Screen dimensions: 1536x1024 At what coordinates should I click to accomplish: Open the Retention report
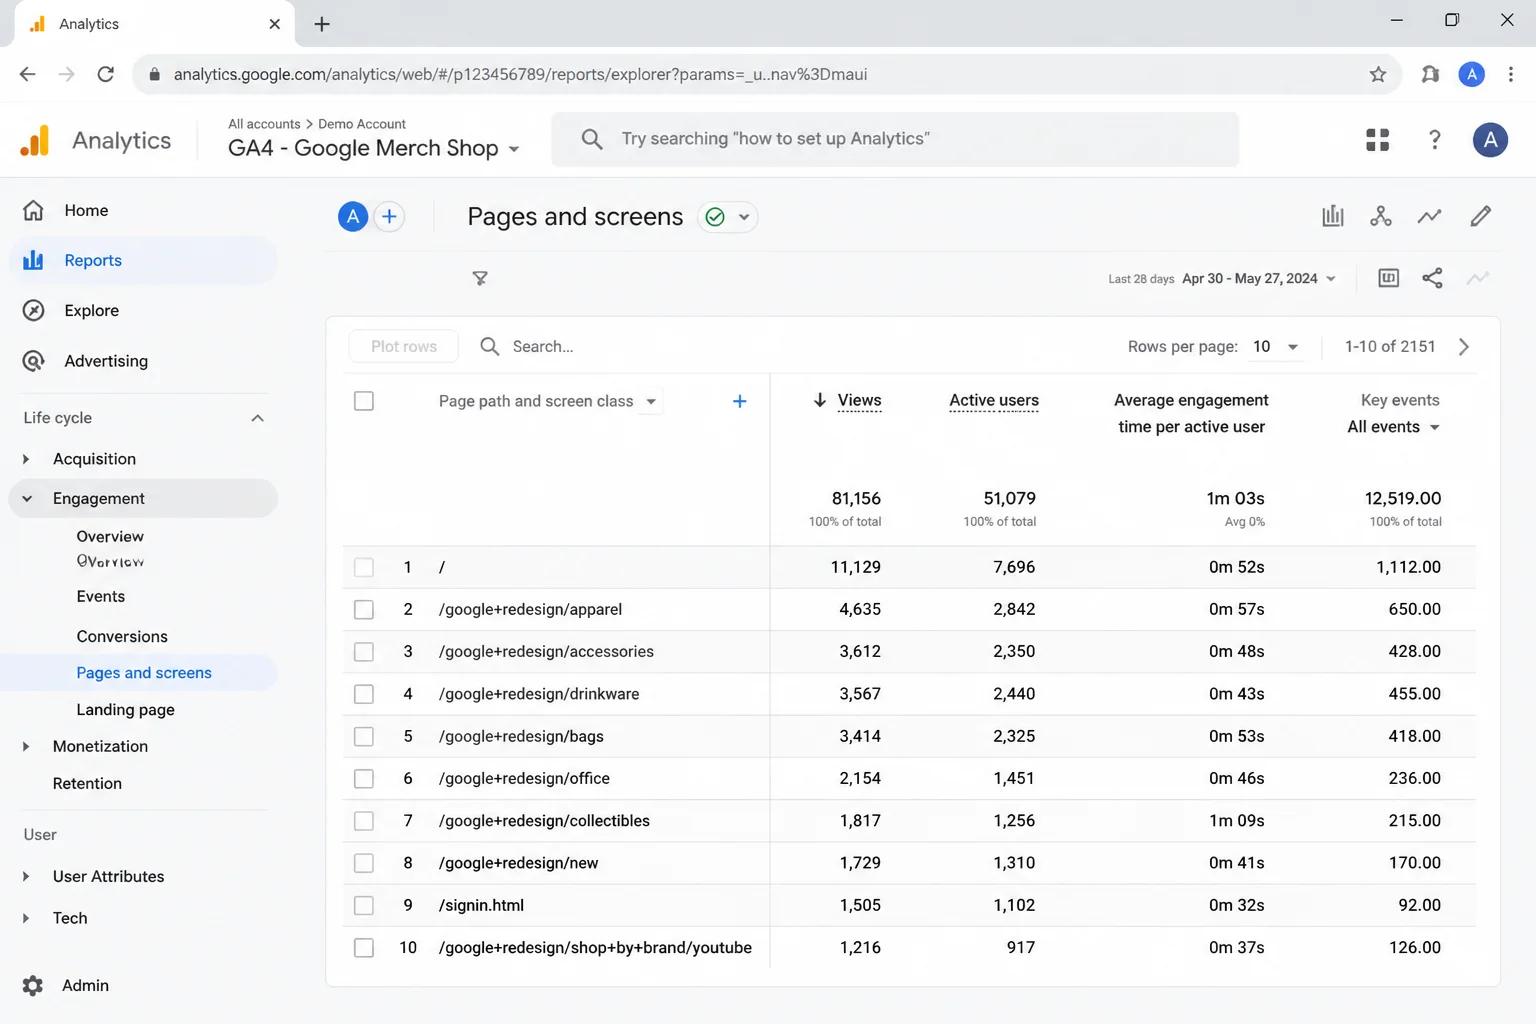[87, 784]
